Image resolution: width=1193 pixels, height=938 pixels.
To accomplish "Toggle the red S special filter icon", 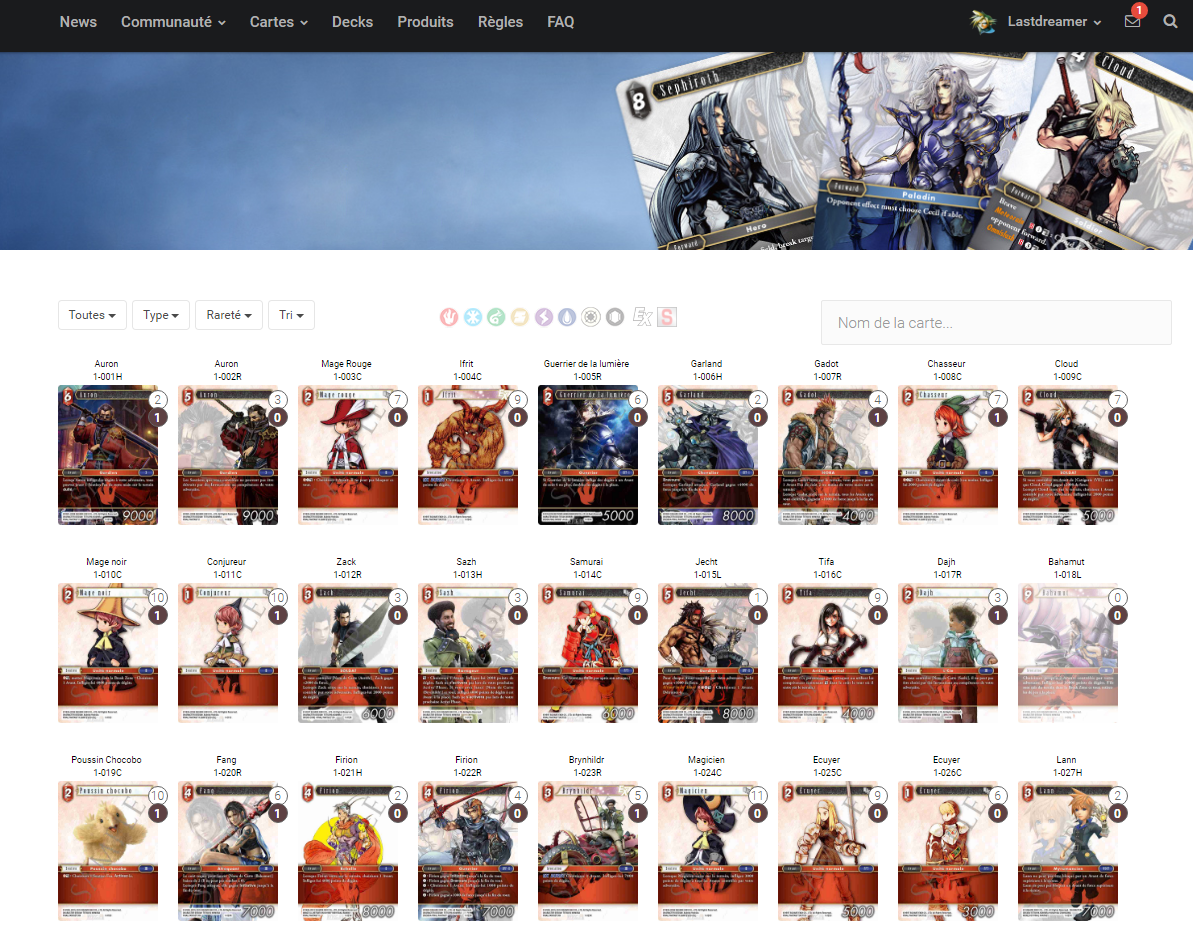I will pos(667,317).
